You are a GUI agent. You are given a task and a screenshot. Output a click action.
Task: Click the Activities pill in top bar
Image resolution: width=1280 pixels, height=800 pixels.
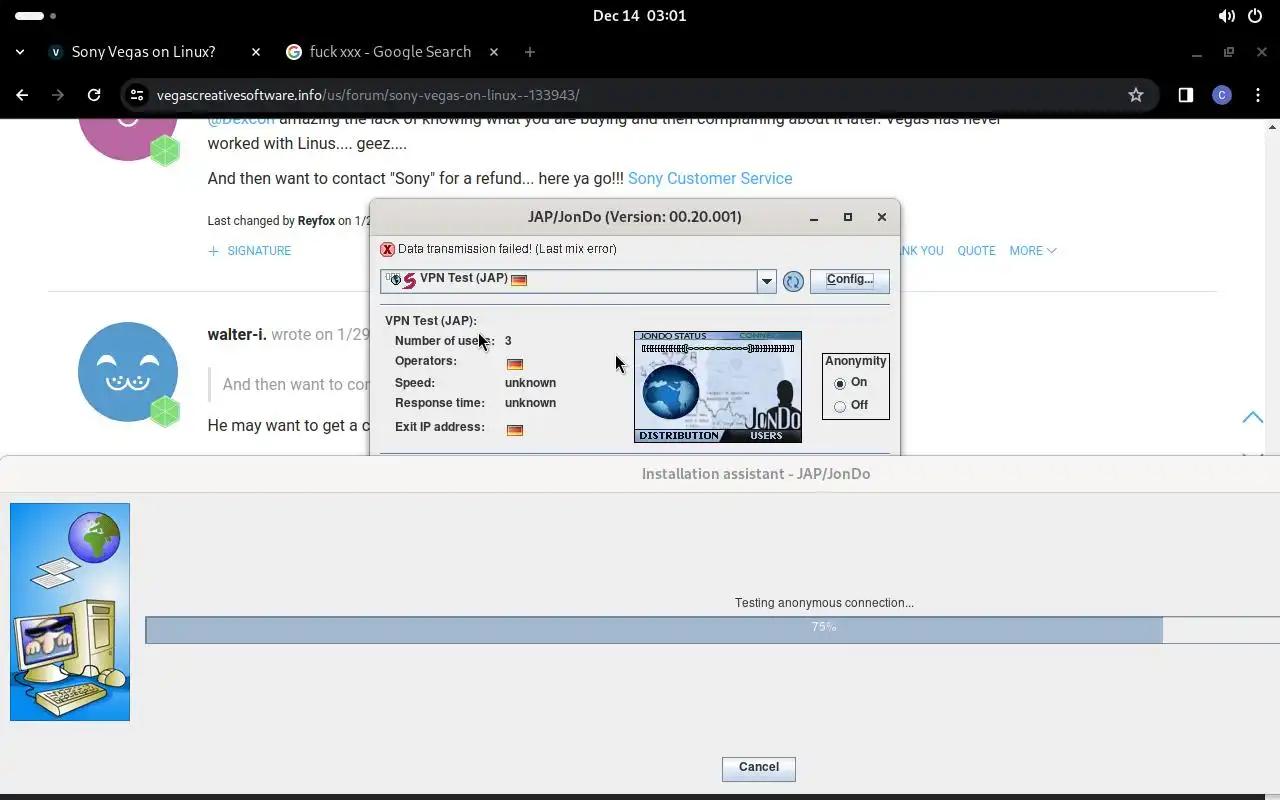(x=30, y=16)
